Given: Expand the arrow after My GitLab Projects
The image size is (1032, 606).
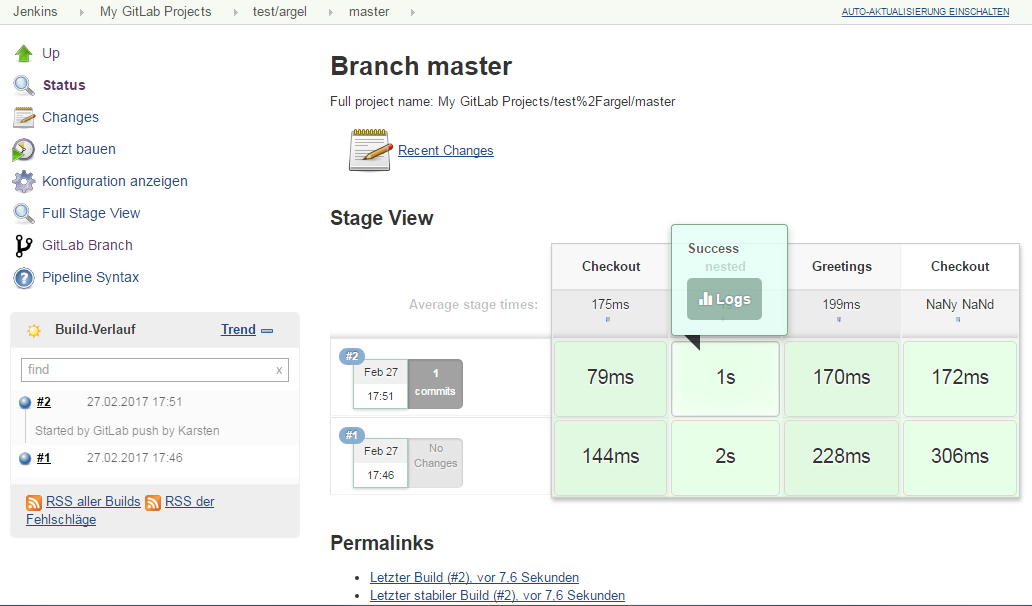Looking at the screenshot, I should coord(235,13).
